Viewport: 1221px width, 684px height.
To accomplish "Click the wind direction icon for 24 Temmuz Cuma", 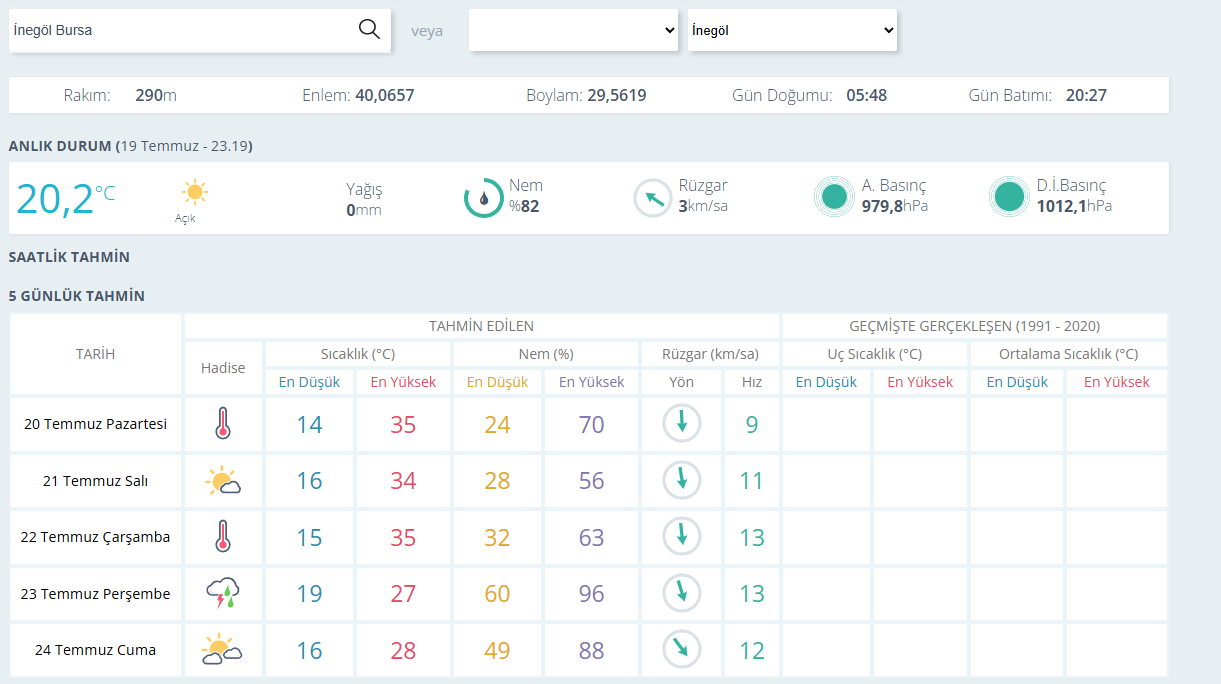I will pos(682,650).
